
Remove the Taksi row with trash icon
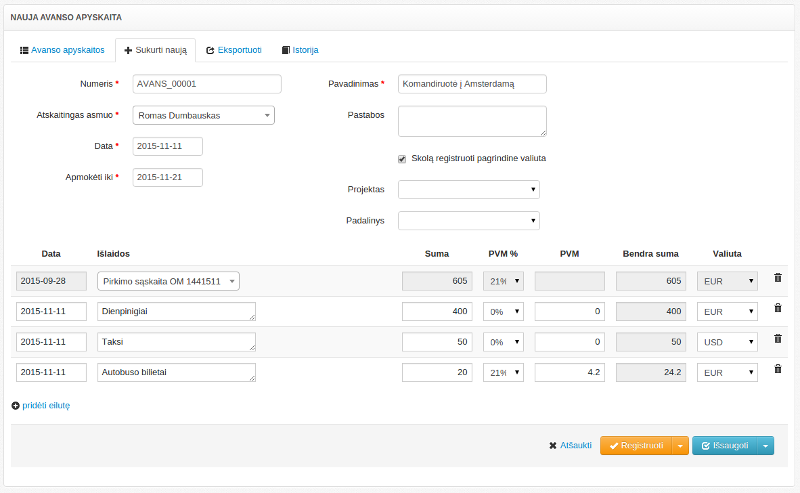[777, 339]
